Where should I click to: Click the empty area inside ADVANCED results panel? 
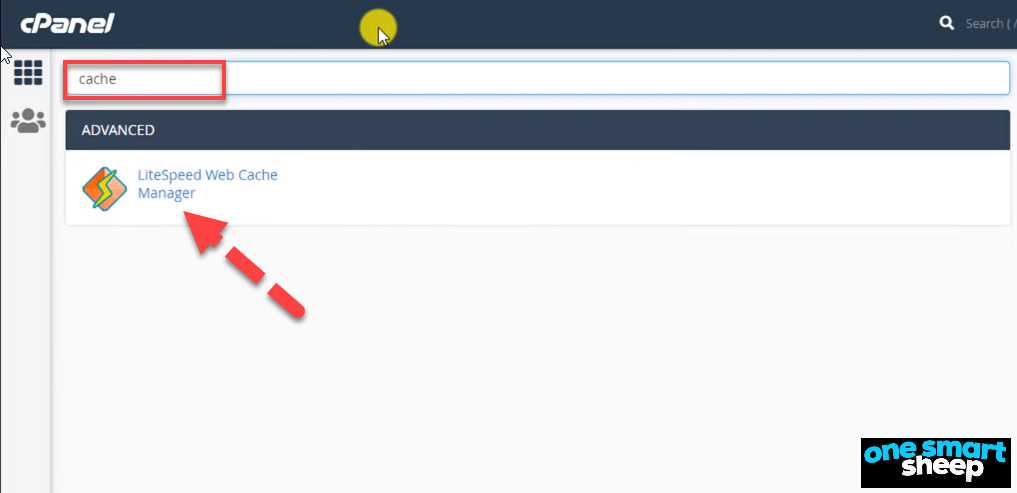pyautogui.click(x=642, y=188)
